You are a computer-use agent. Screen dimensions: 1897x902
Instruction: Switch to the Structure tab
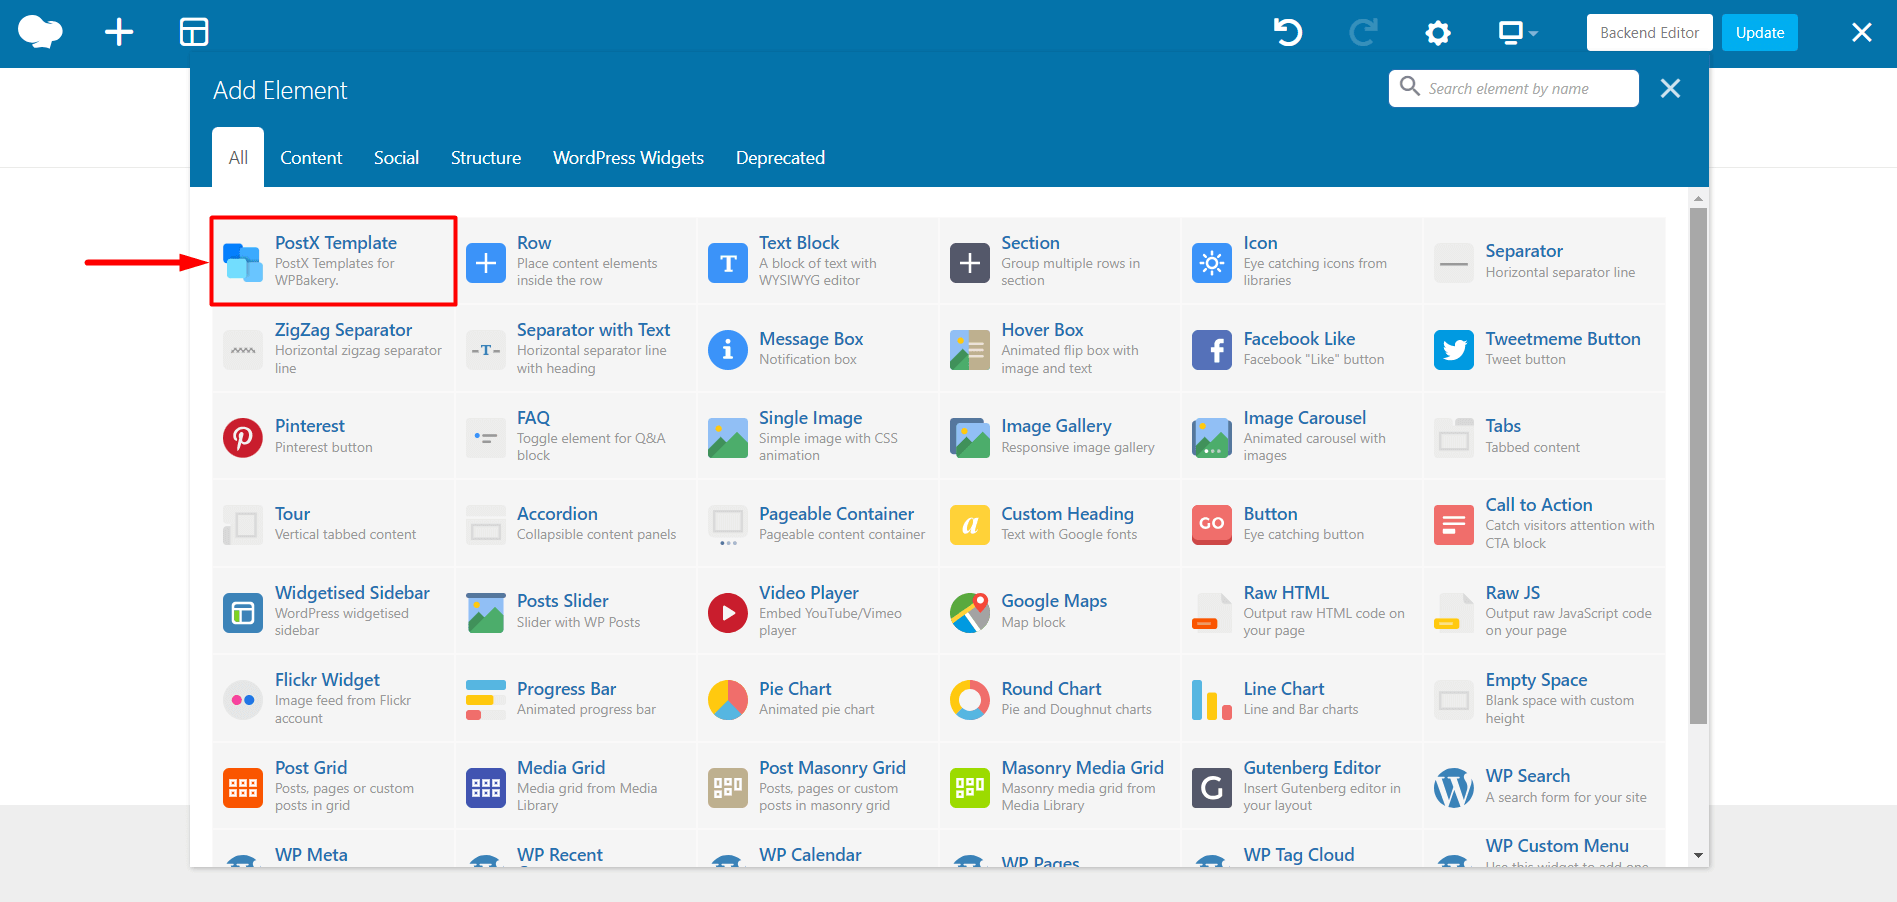click(486, 158)
